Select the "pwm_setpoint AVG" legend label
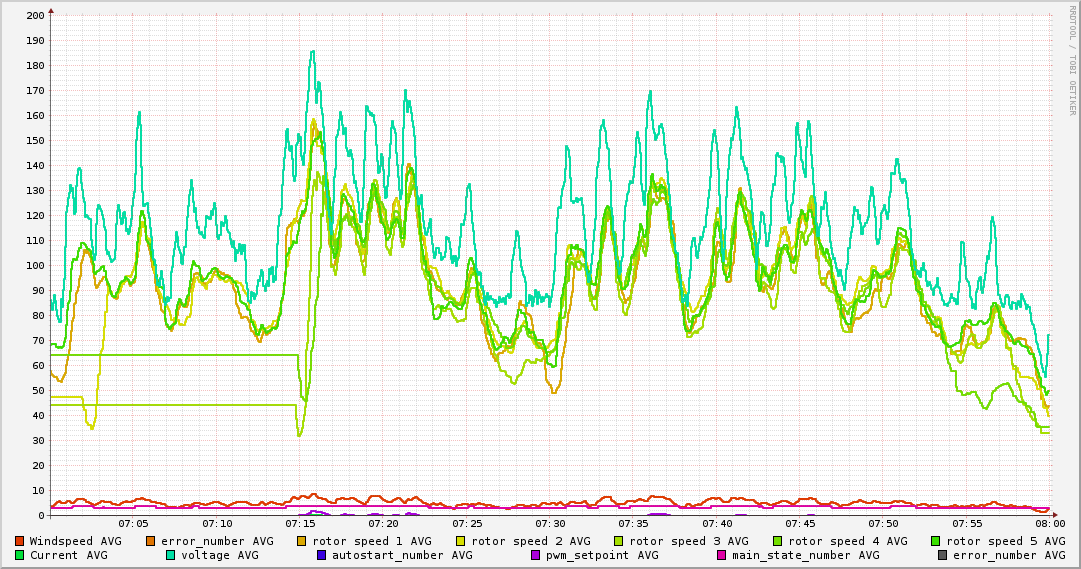 (603, 555)
